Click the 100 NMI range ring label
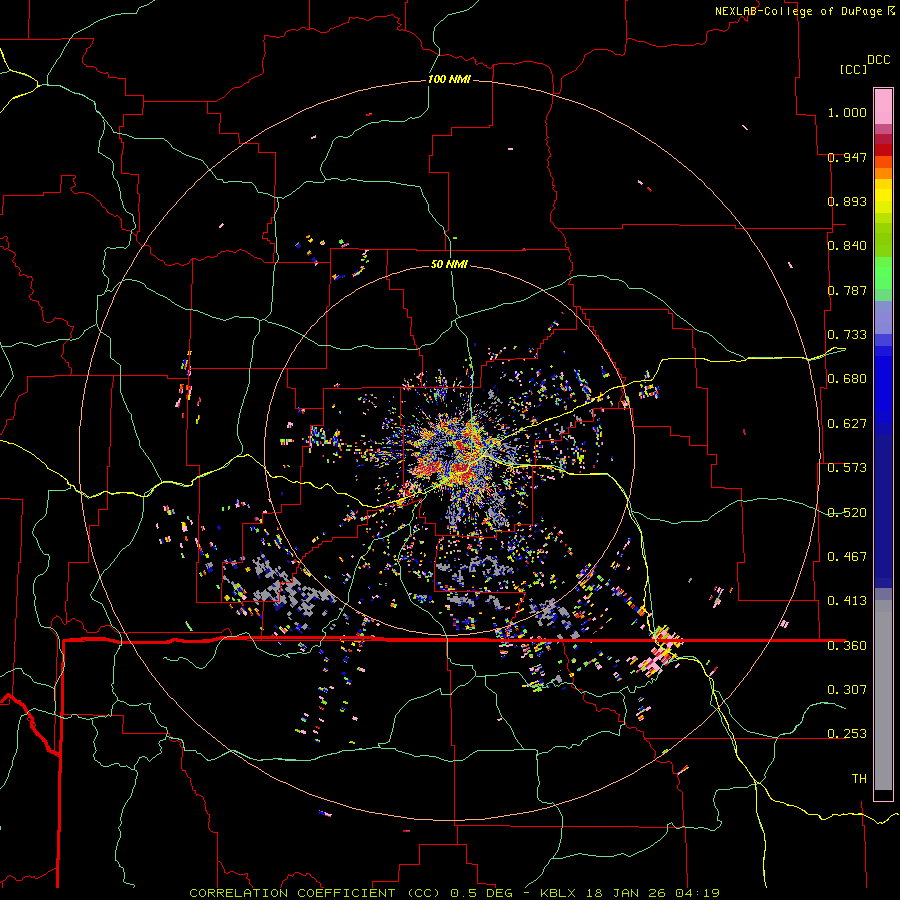This screenshot has width=900, height=900. pyautogui.click(x=449, y=79)
